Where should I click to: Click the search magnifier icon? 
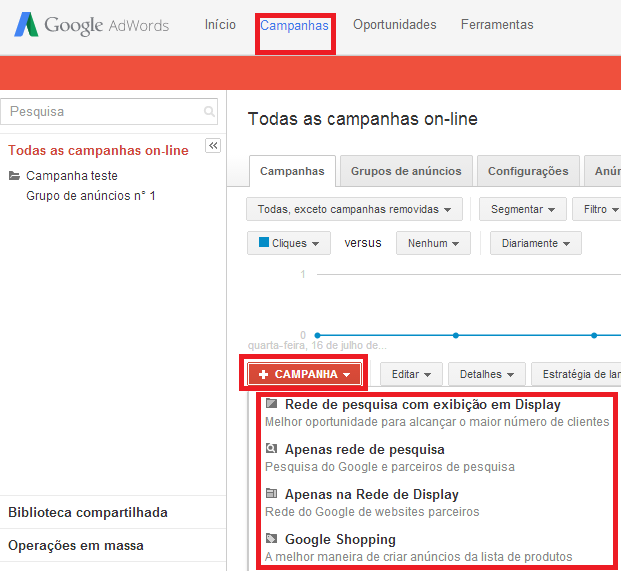pos(209,112)
